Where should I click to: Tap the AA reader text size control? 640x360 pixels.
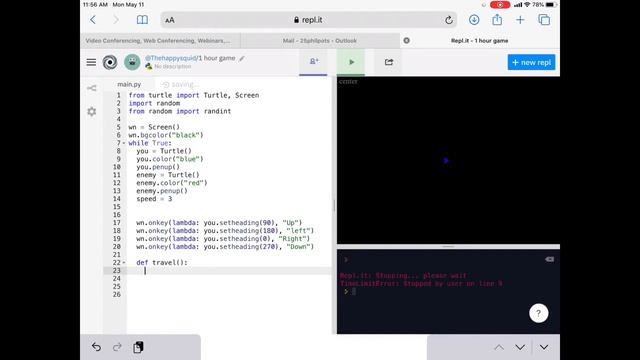170,20
